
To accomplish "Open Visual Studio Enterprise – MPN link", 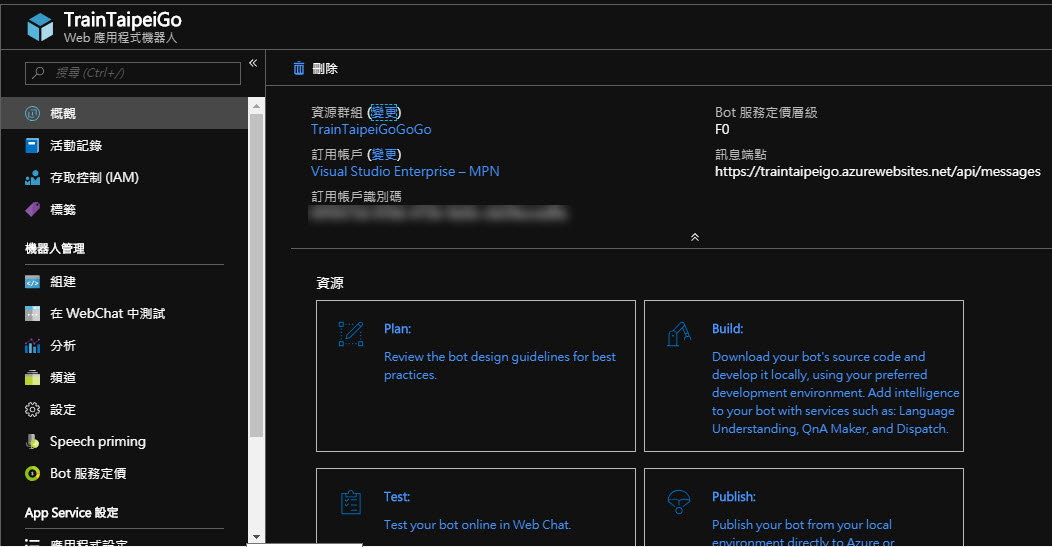I will pos(405,171).
